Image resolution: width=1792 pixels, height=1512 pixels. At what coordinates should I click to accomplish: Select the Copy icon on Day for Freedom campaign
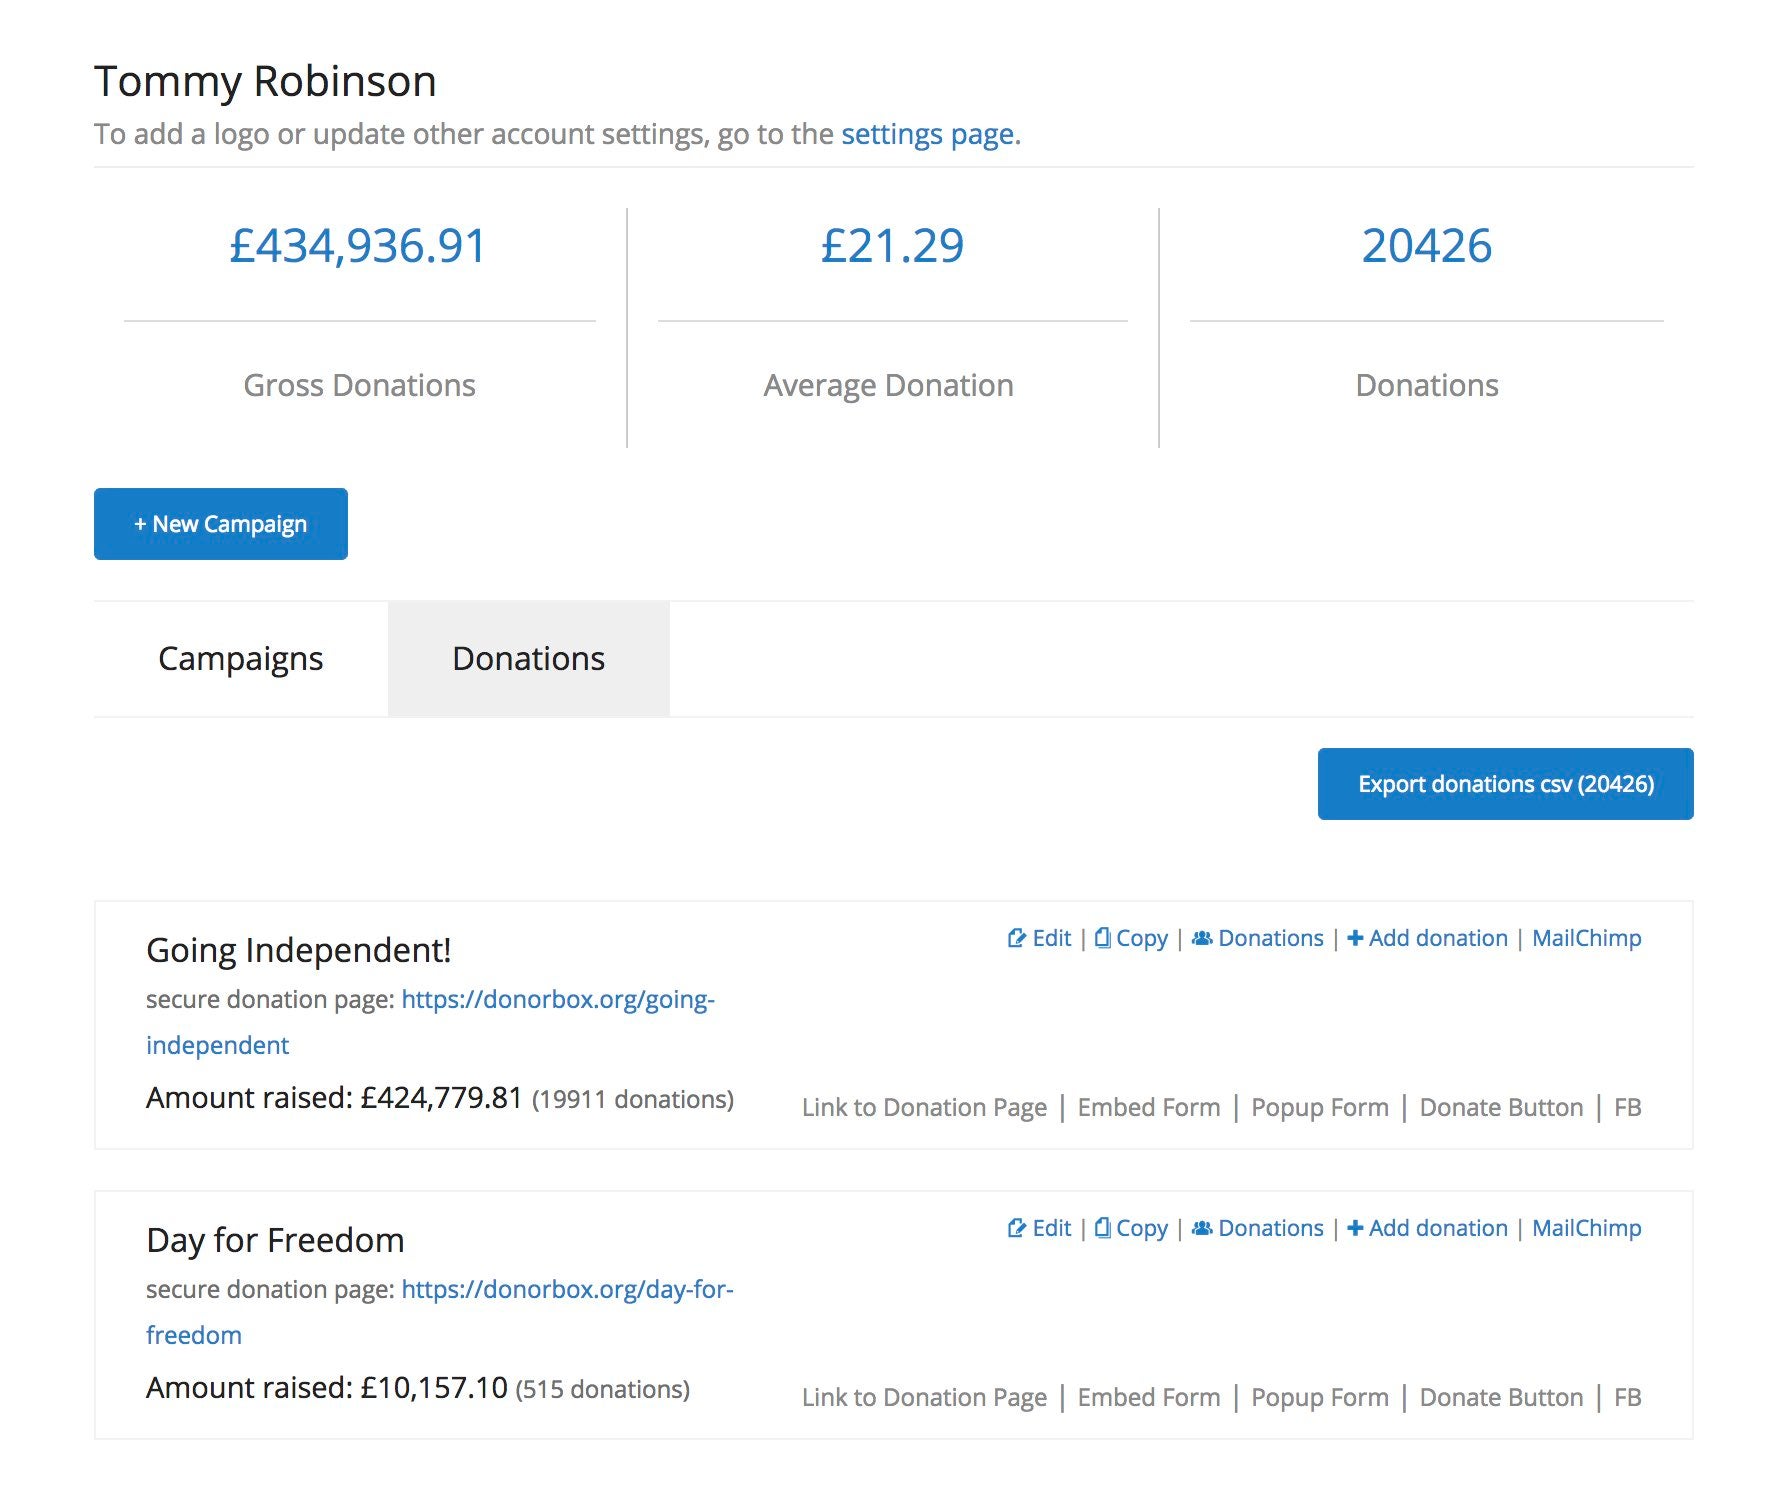[x=1103, y=1228]
